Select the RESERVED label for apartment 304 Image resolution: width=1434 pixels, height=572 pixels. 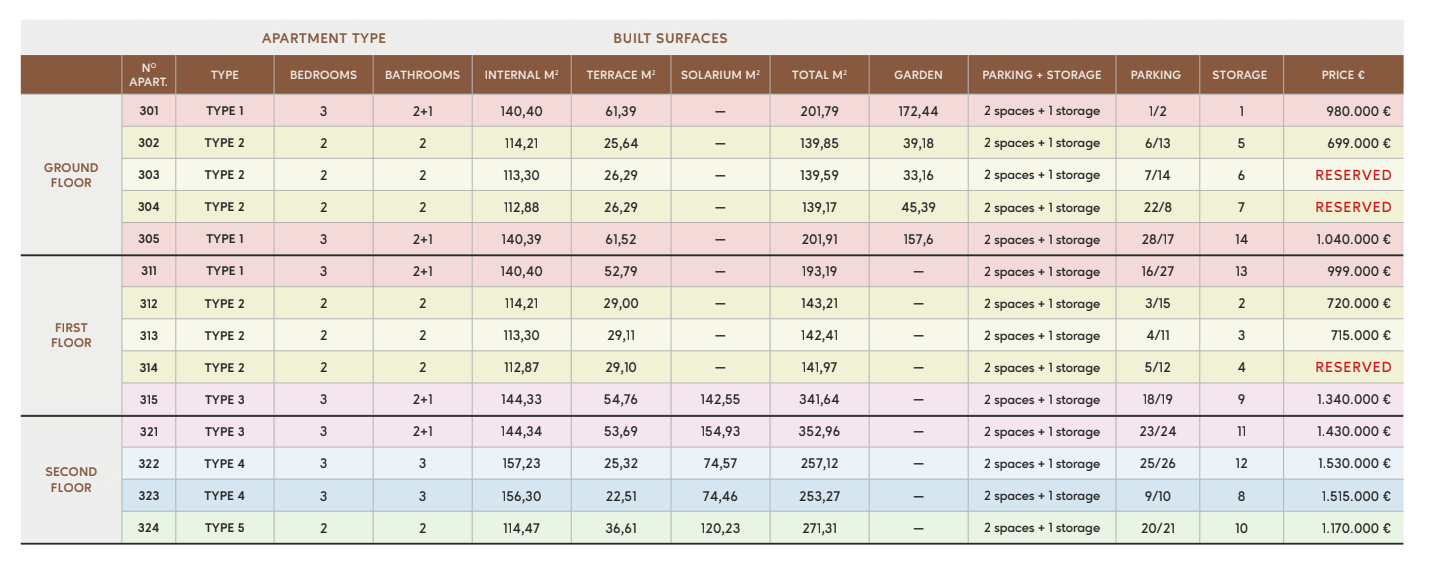pyautogui.click(x=1353, y=207)
